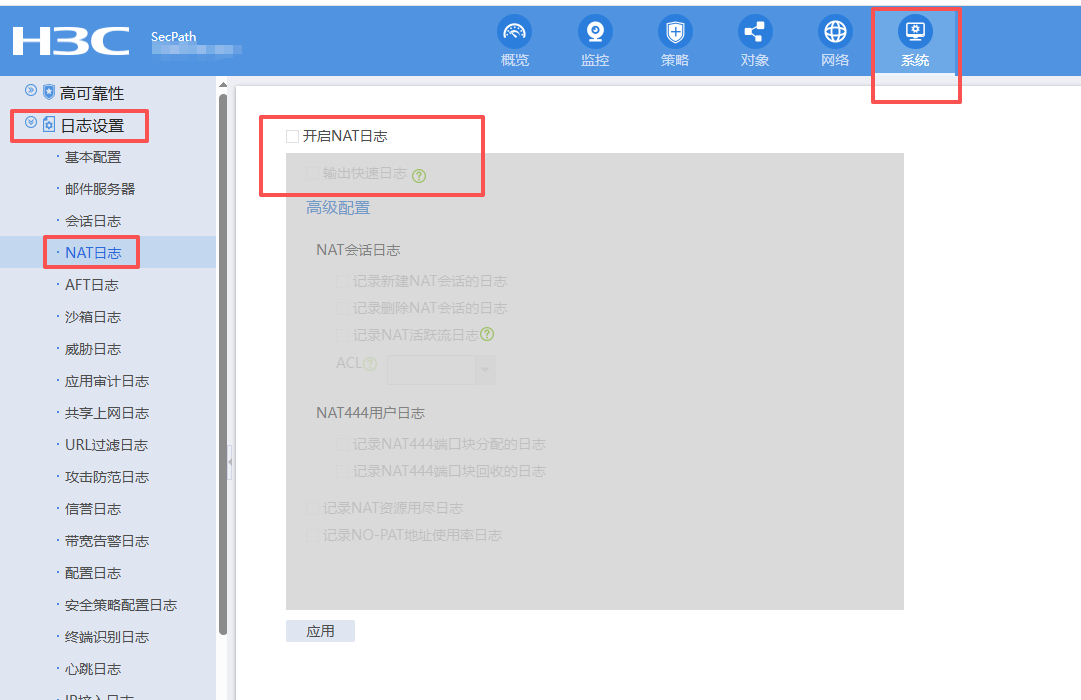Collapse the 日志设置 tree section
Screen dimensions: 1081x700
pyautogui.click(x=31, y=123)
